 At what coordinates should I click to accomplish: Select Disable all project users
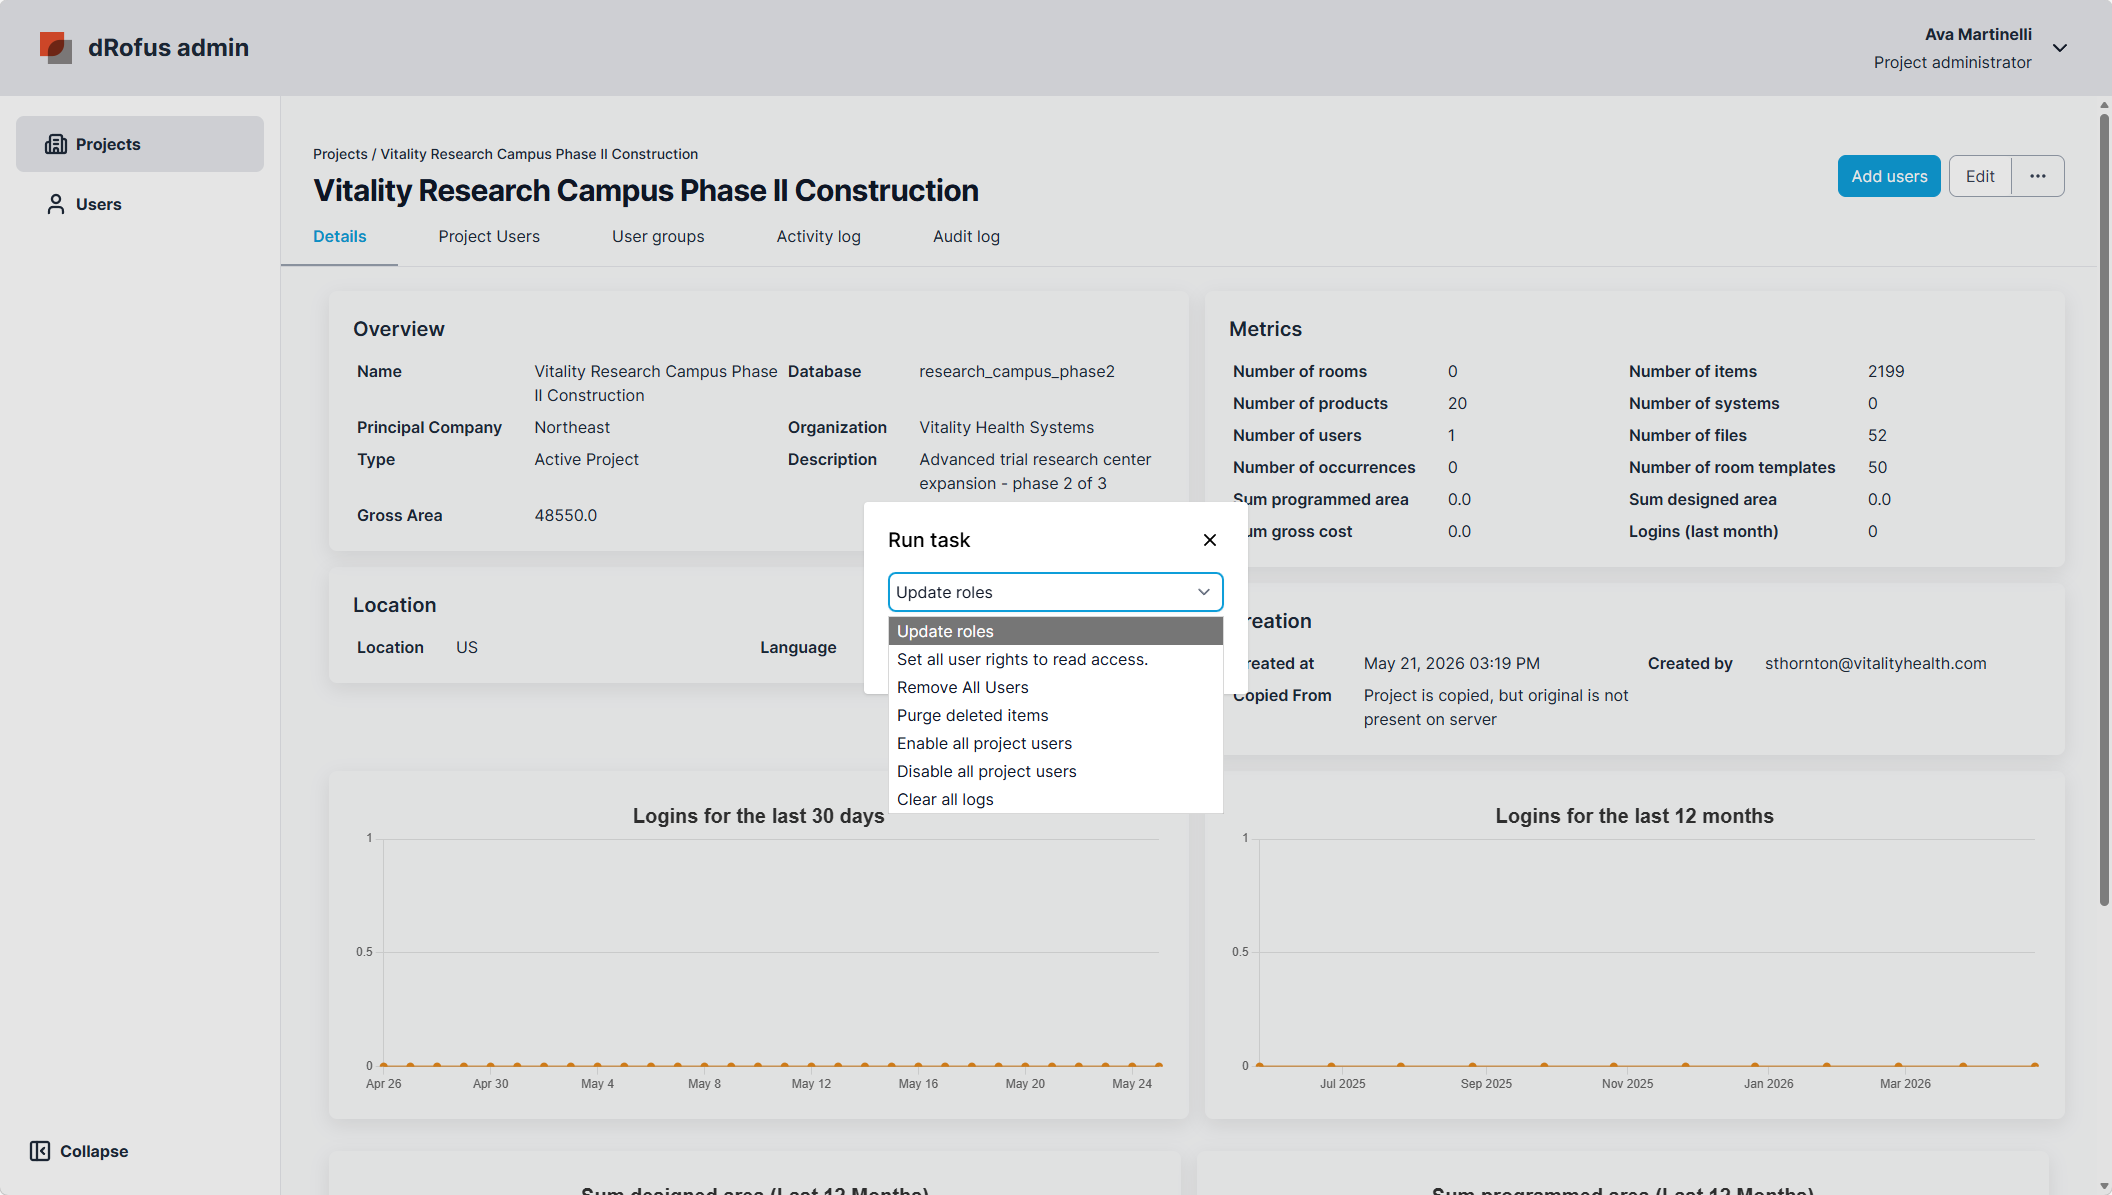[1056, 771]
